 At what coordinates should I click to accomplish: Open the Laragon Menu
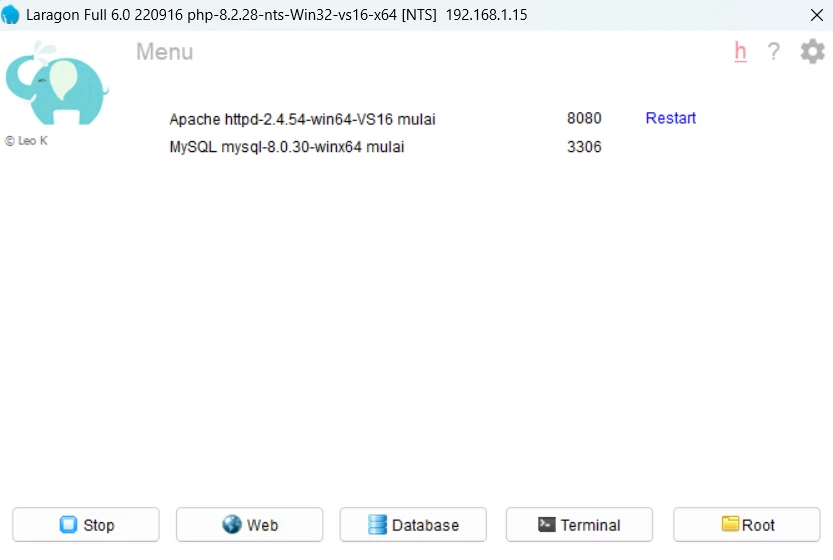164,52
